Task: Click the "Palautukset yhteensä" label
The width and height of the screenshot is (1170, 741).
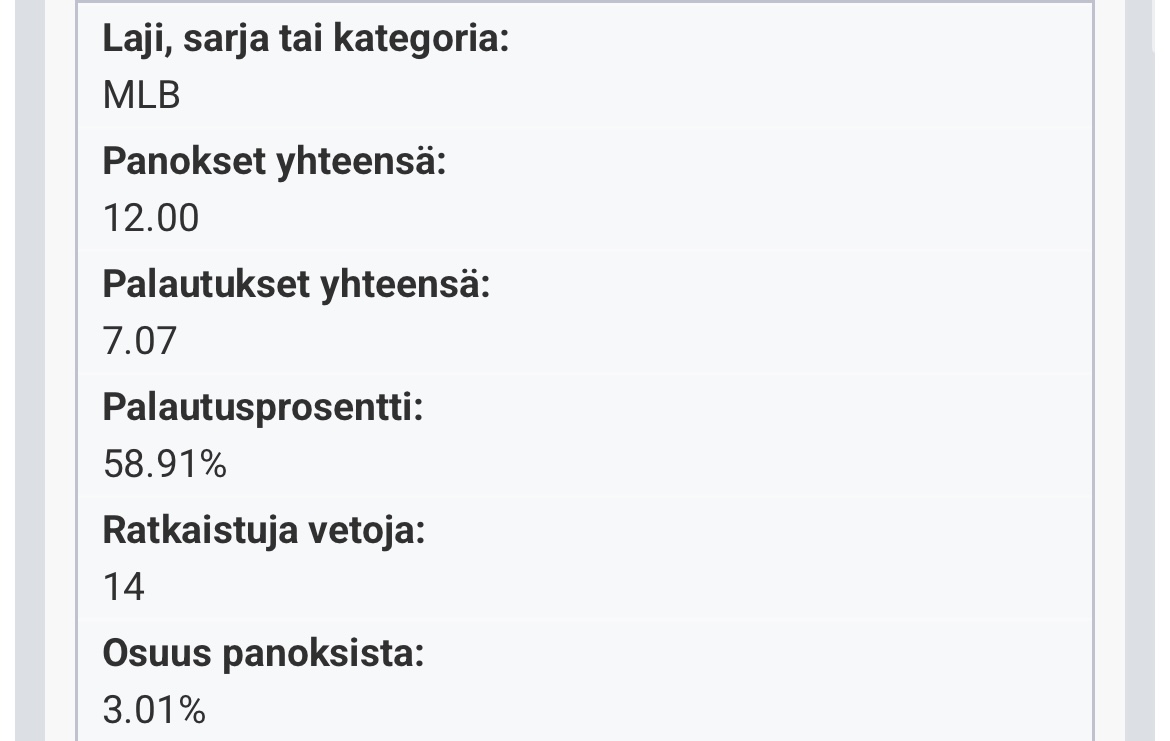Action: tap(296, 285)
